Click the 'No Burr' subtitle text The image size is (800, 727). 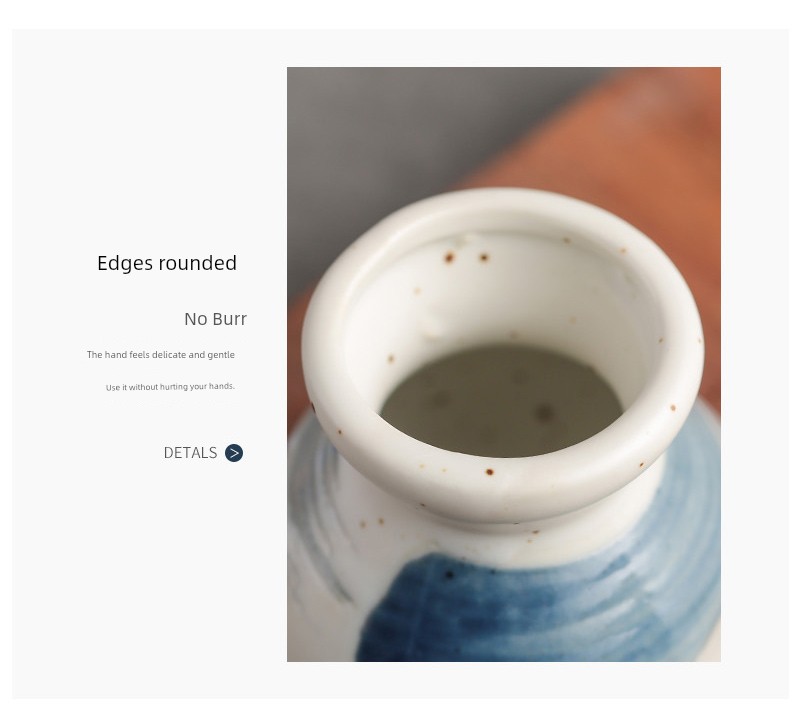[215, 319]
